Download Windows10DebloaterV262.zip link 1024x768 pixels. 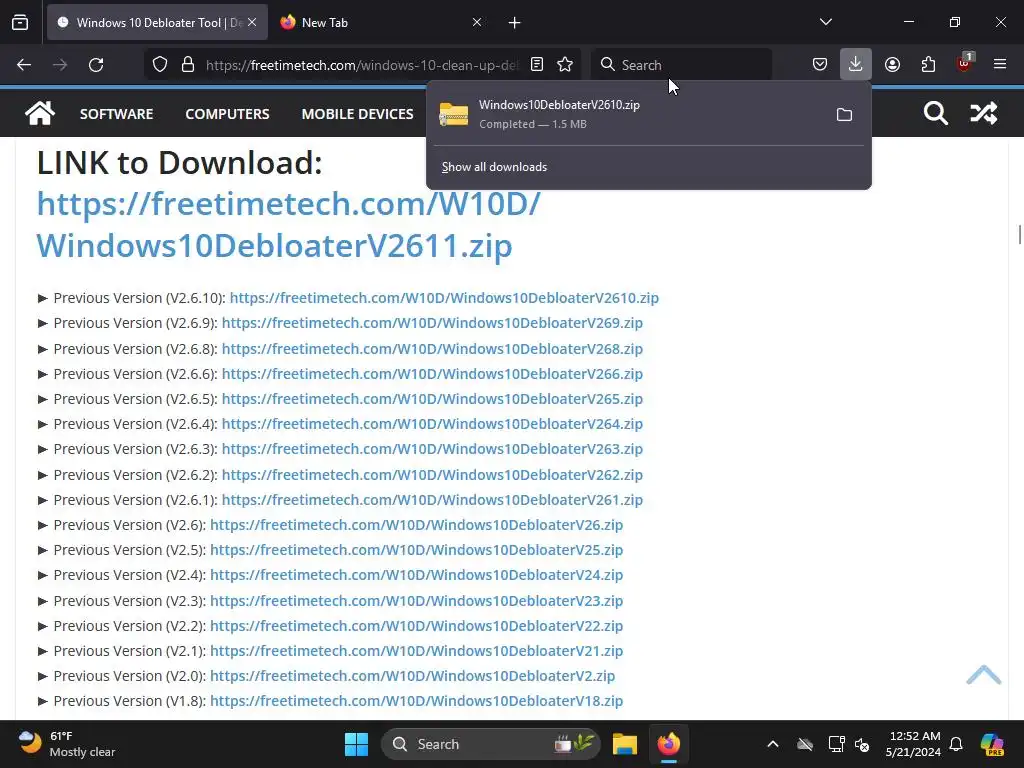tap(432, 475)
